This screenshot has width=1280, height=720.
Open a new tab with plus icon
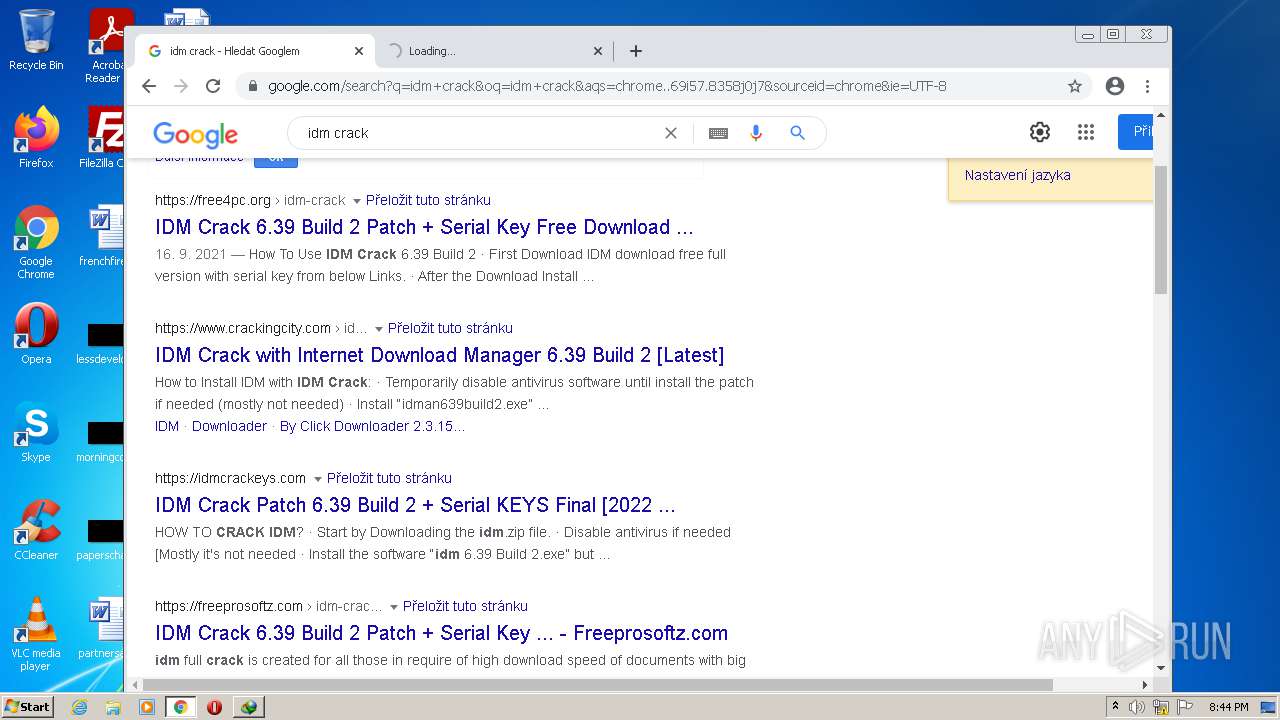click(x=636, y=51)
